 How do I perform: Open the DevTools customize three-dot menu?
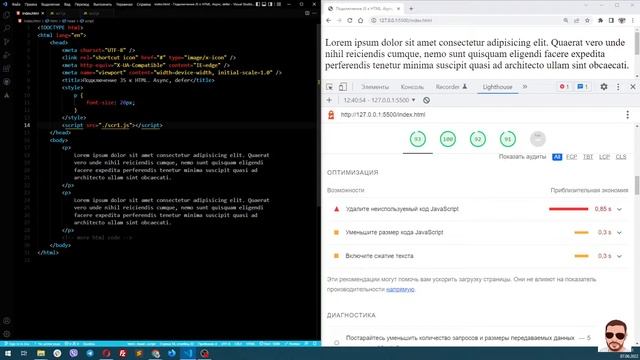(618, 87)
